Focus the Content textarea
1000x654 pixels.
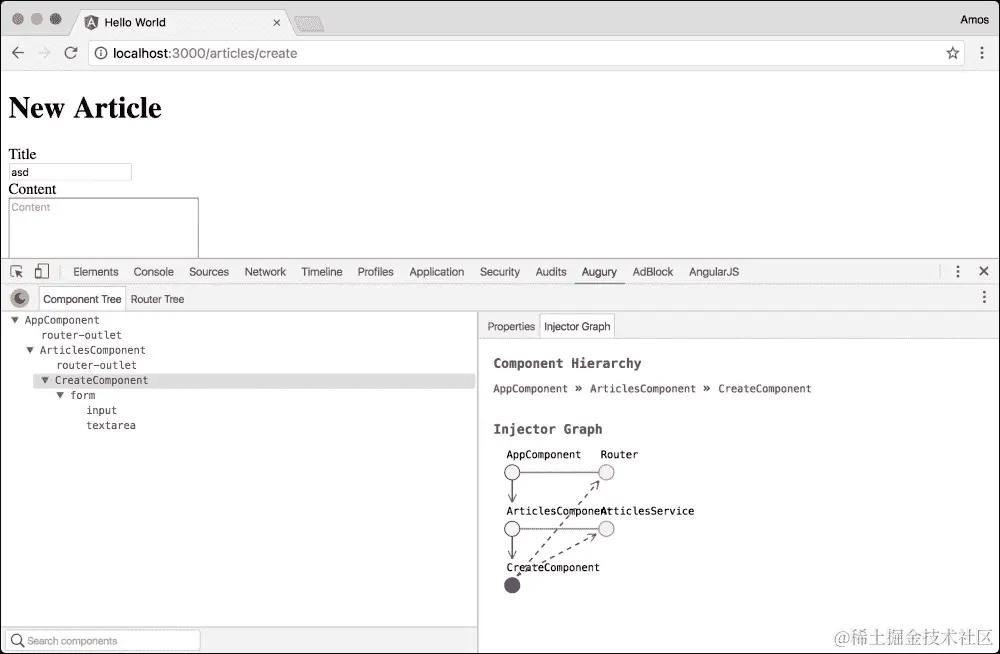coord(103,228)
